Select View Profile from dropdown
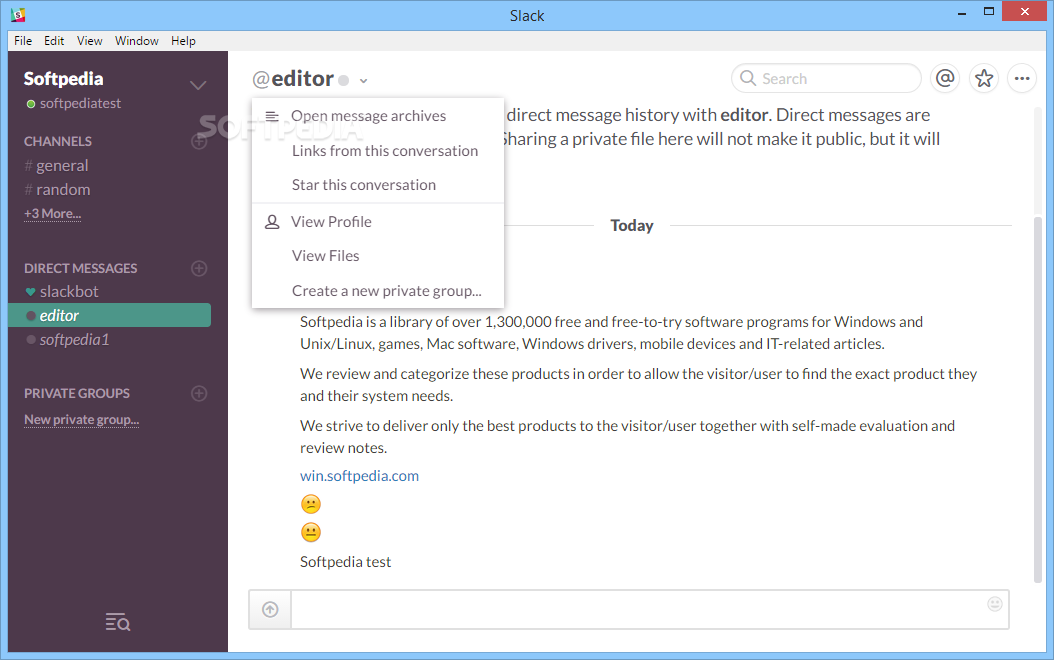Image resolution: width=1054 pixels, height=660 pixels. coord(378,222)
